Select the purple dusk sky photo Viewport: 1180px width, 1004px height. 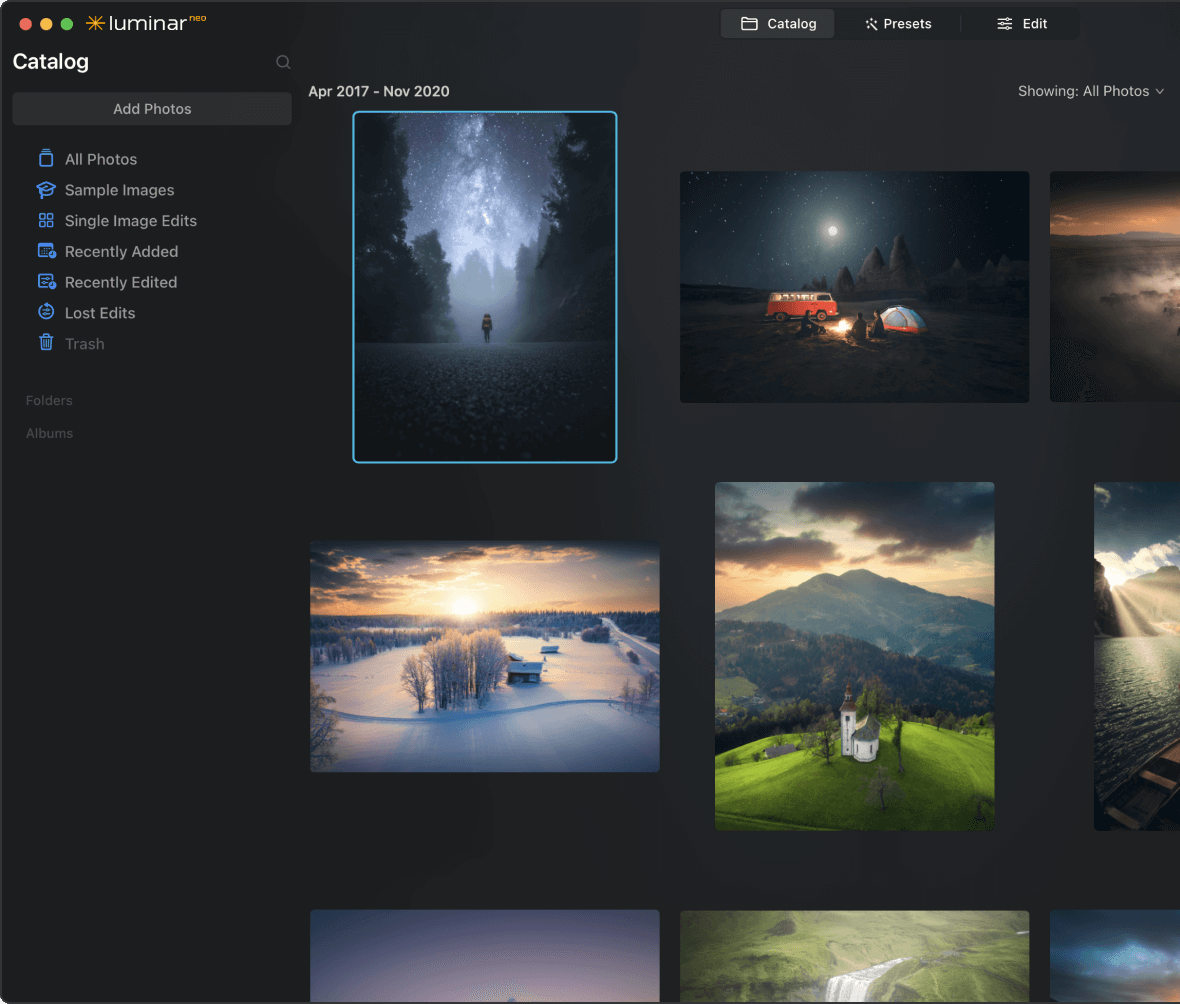[485, 956]
